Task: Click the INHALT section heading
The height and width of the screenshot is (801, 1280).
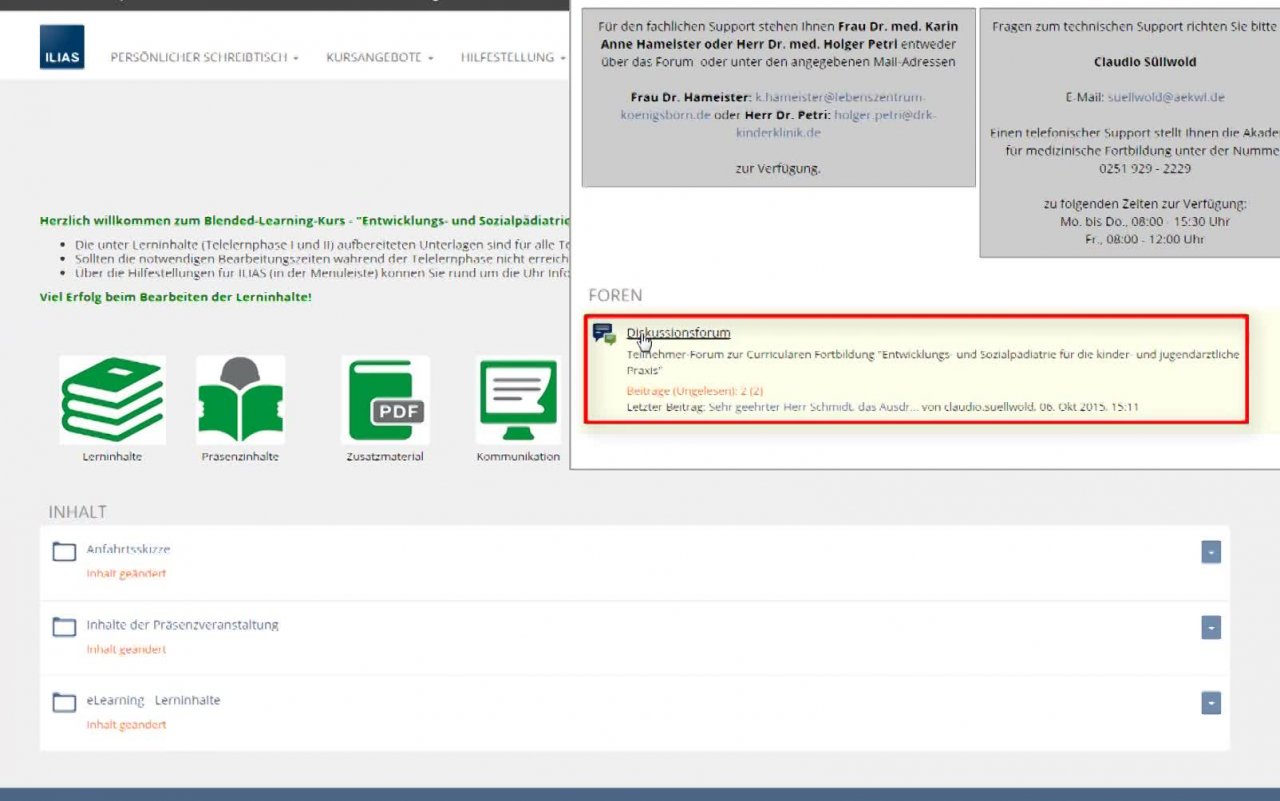Action: pos(77,512)
